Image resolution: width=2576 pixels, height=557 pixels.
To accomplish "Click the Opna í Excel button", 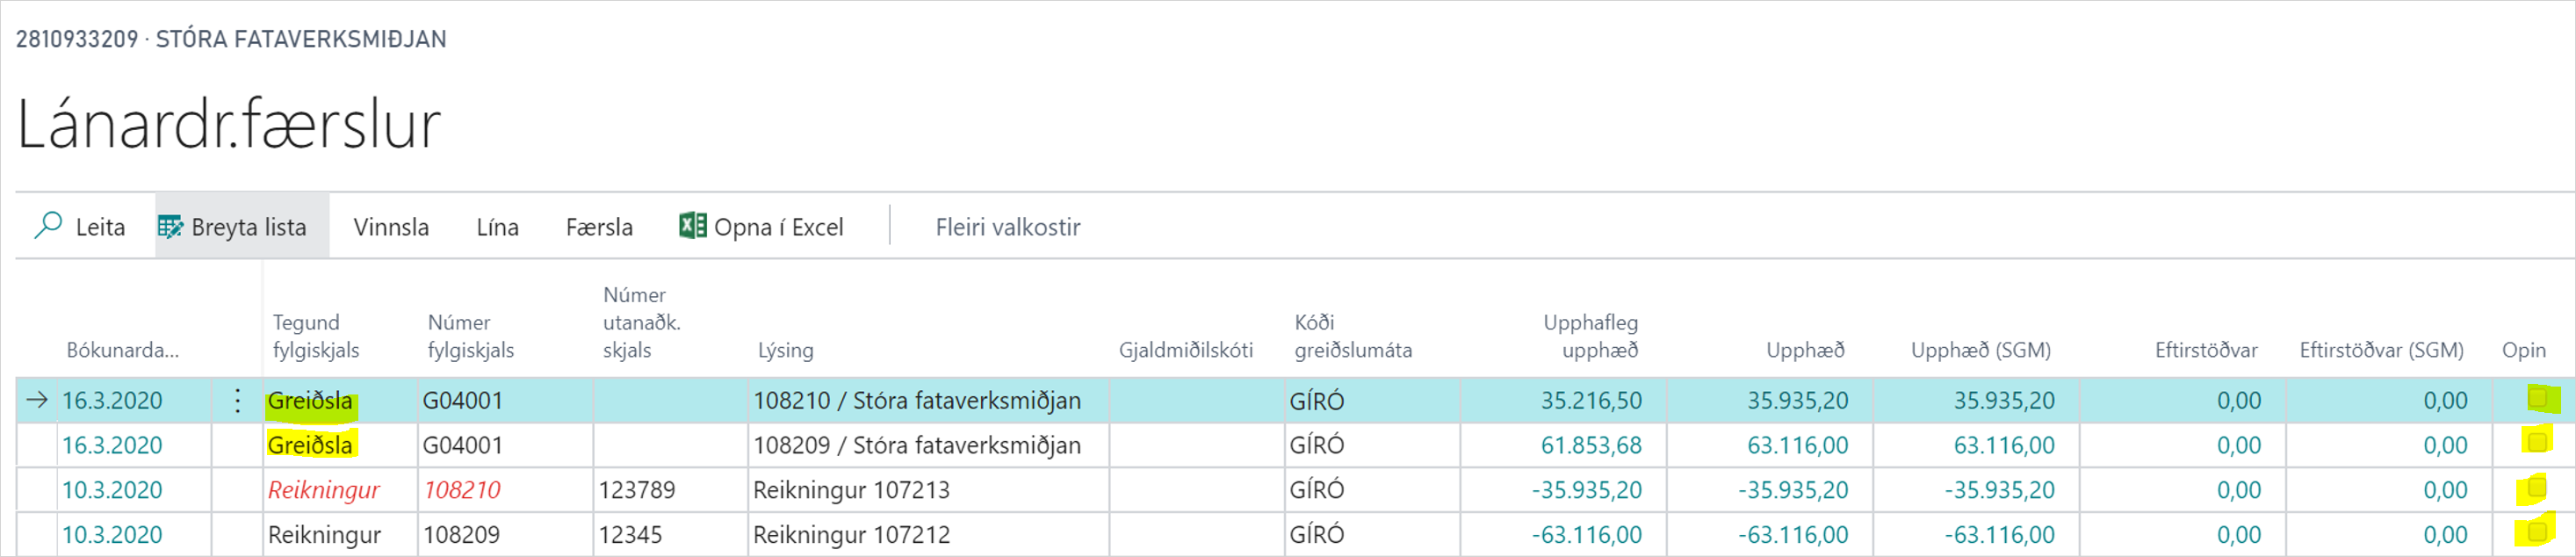I will tap(778, 227).
